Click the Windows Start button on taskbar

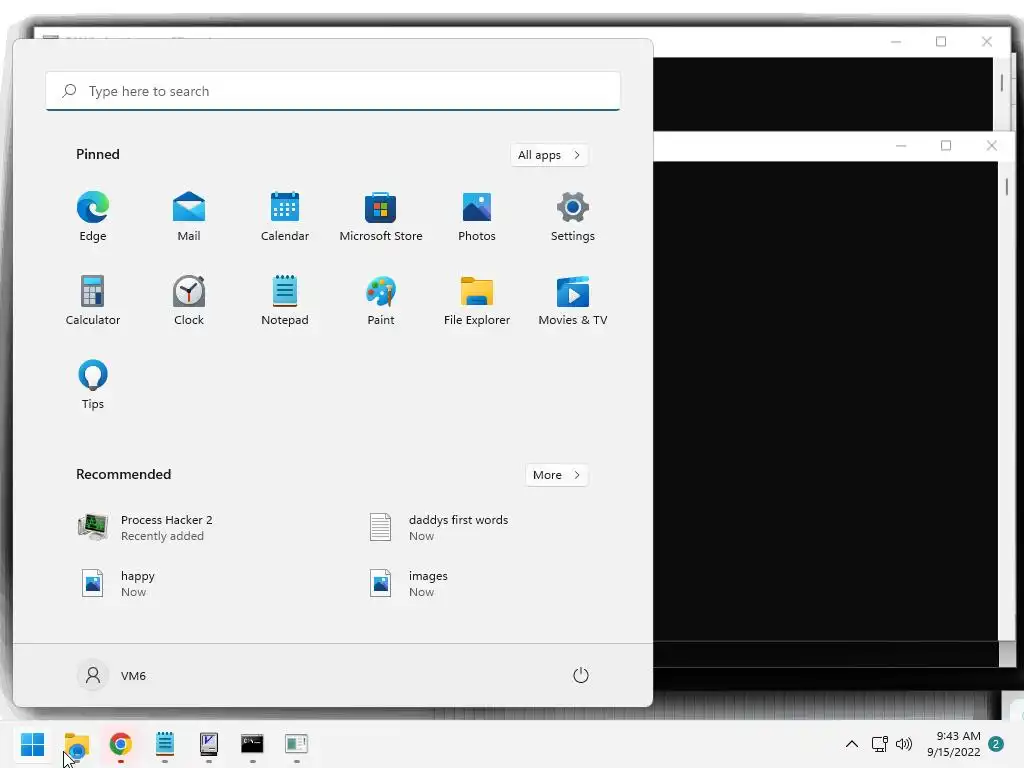click(x=32, y=744)
